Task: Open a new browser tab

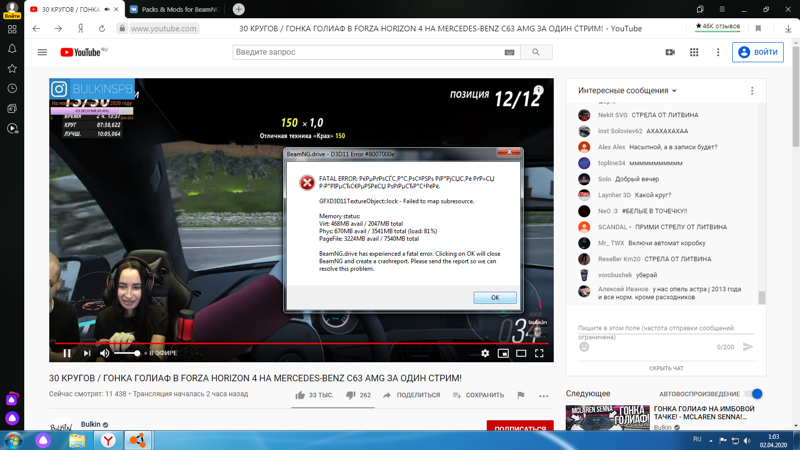Action: coord(238,9)
